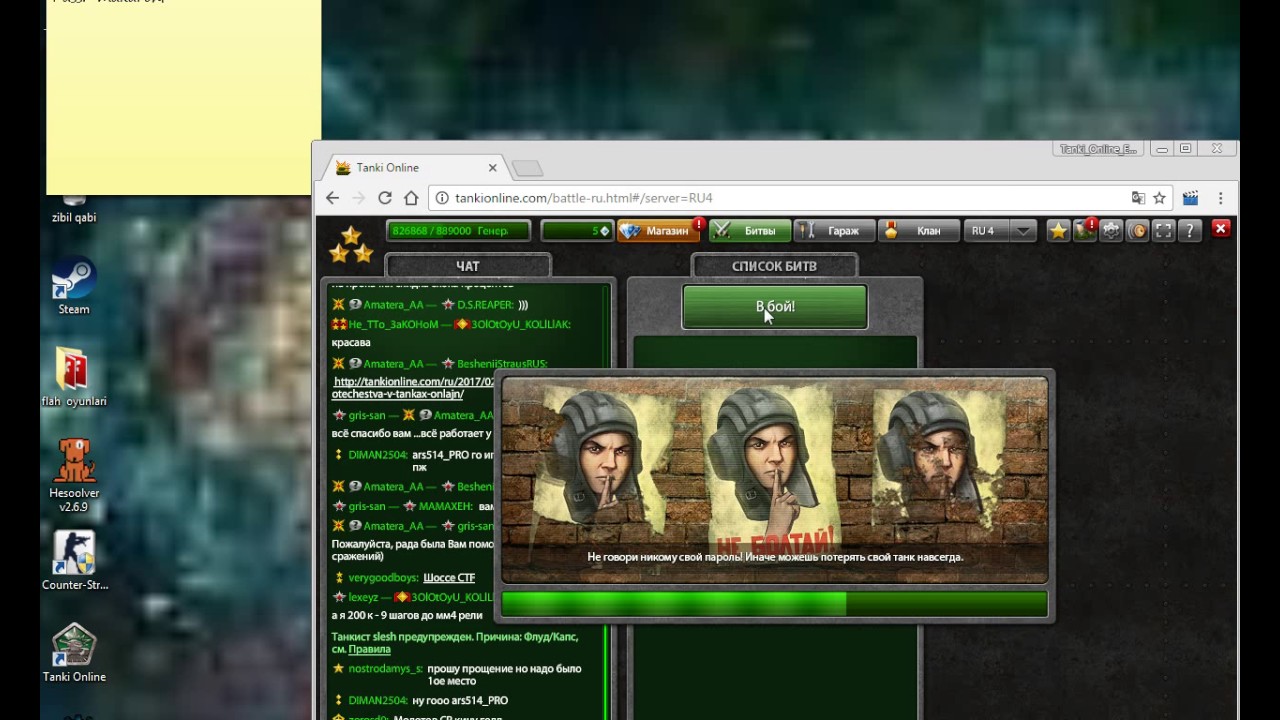The width and height of the screenshot is (1280, 720).
Task: Open Hesoolver v2.6.9 desktop shortcut
Action: tap(74, 475)
